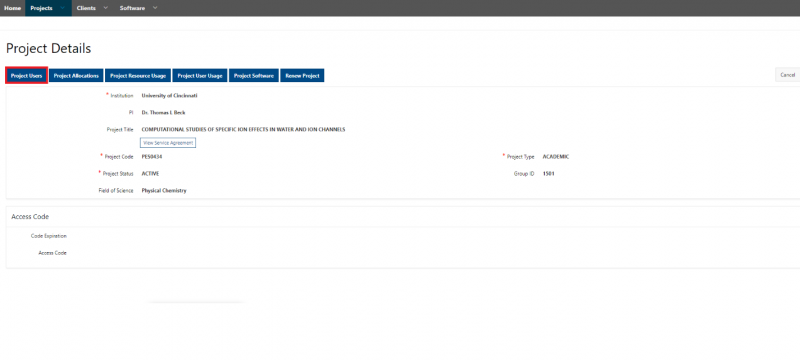Show Project Resource Usage
Viewport: 800px width, 360px height.
click(x=138, y=75)
